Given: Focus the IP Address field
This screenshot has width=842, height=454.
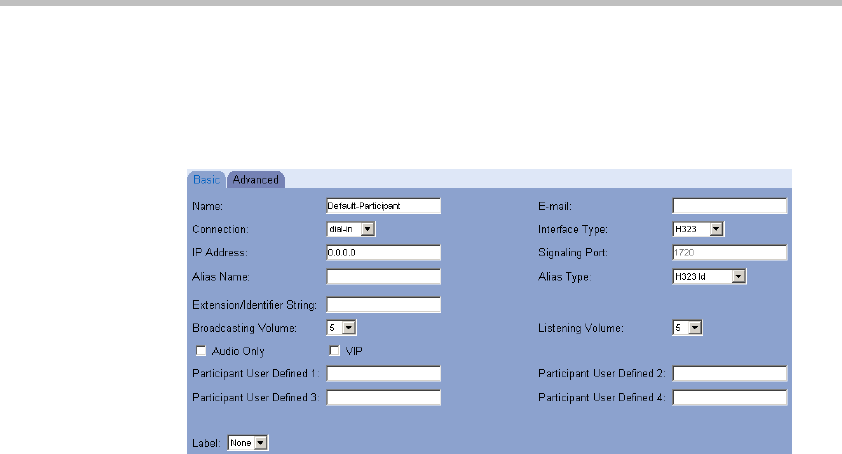Looking at the screenshot, I should (x=383, y=253).
